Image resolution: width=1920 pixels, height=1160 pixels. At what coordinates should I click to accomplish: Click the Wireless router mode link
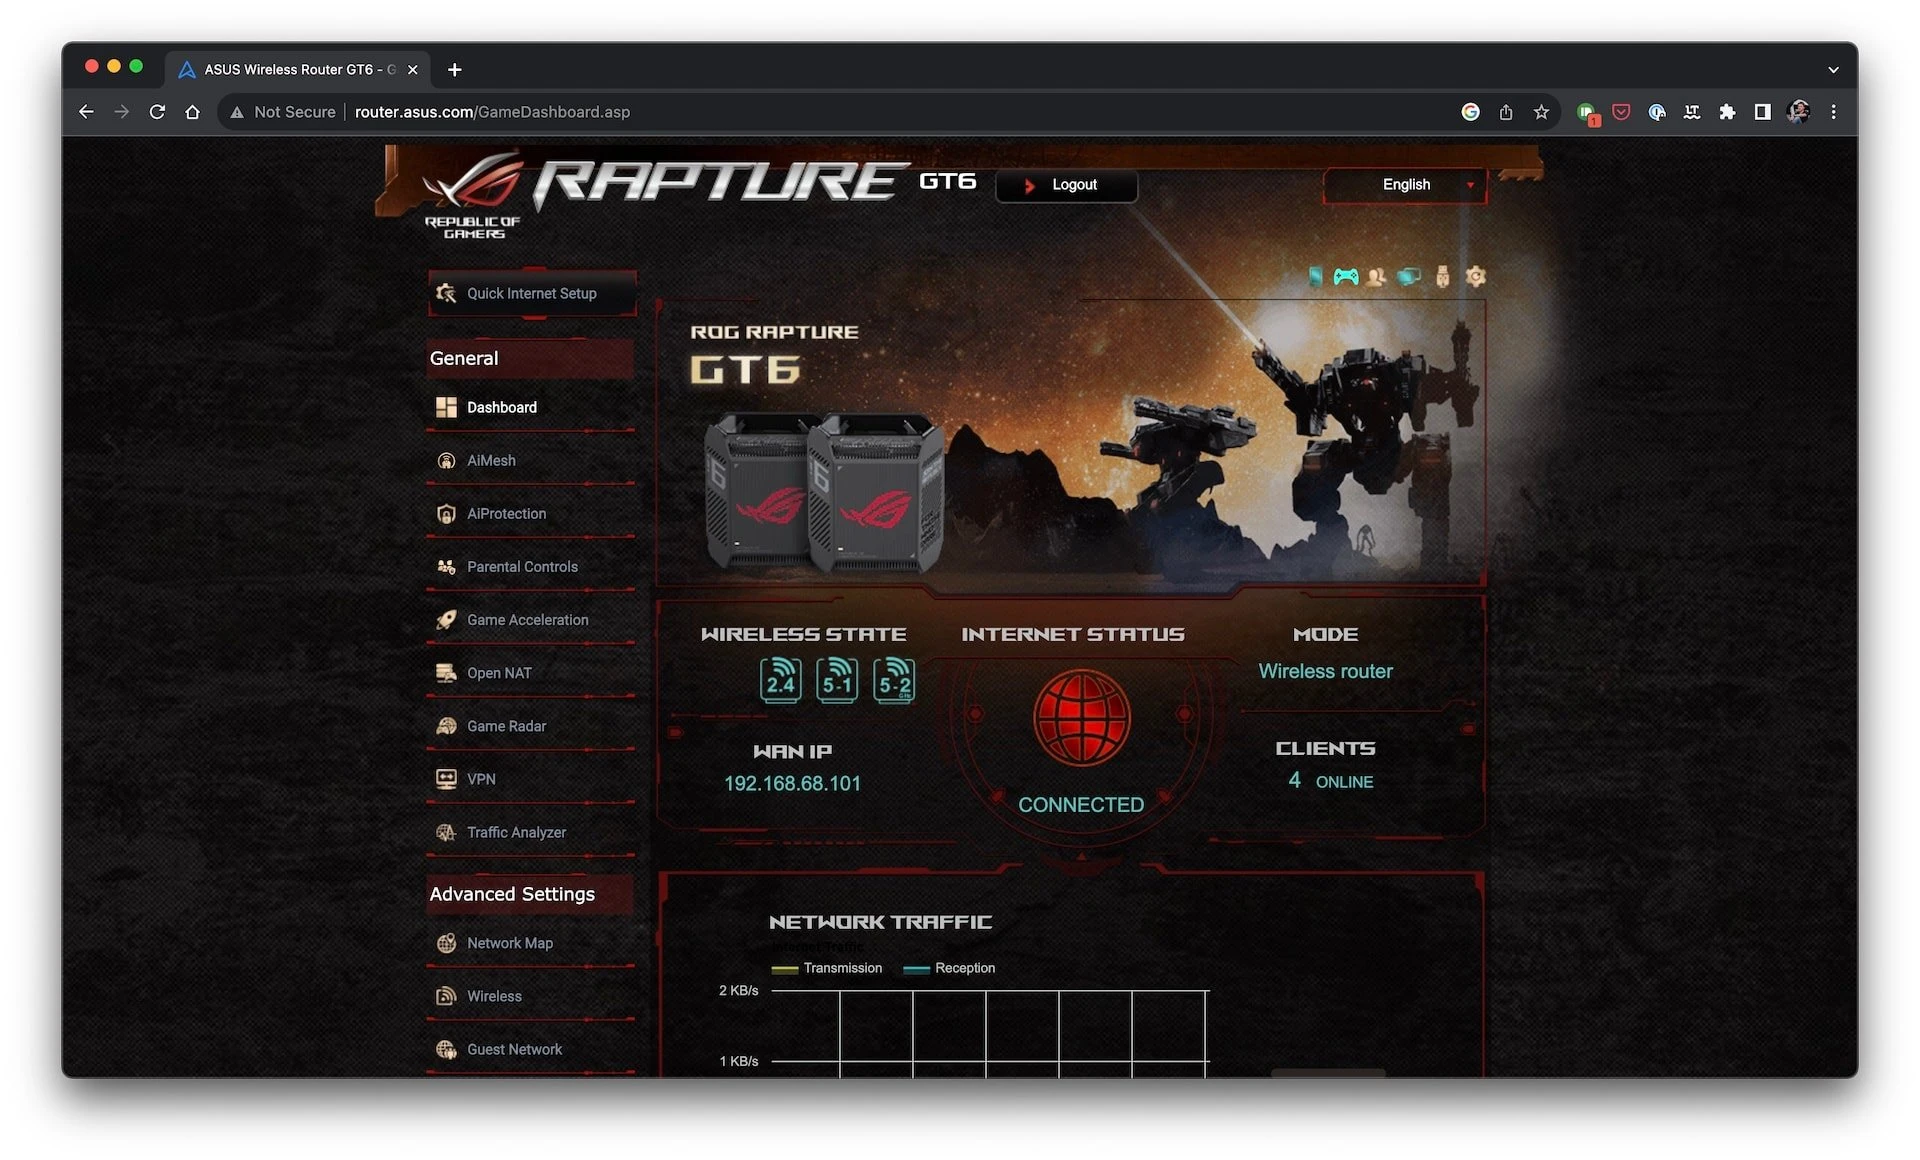click(1325, 671)
